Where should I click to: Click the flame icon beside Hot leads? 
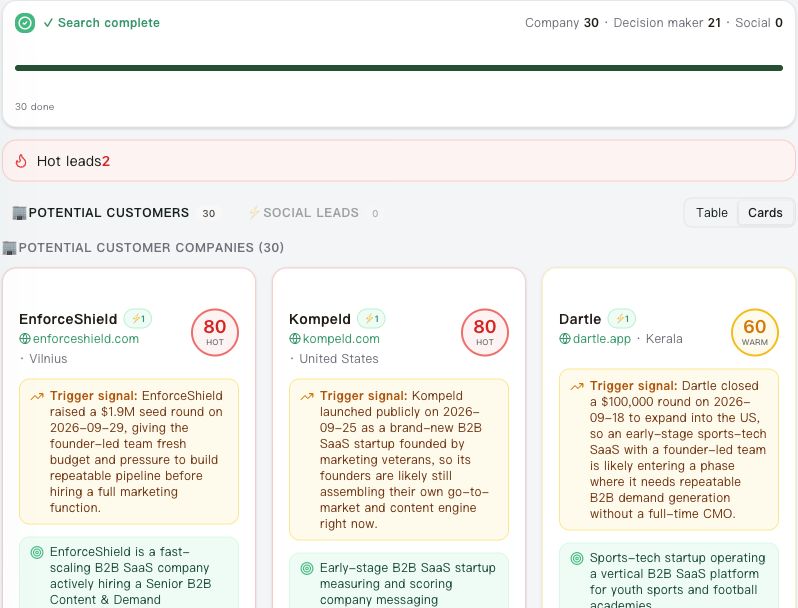[21, 161]
